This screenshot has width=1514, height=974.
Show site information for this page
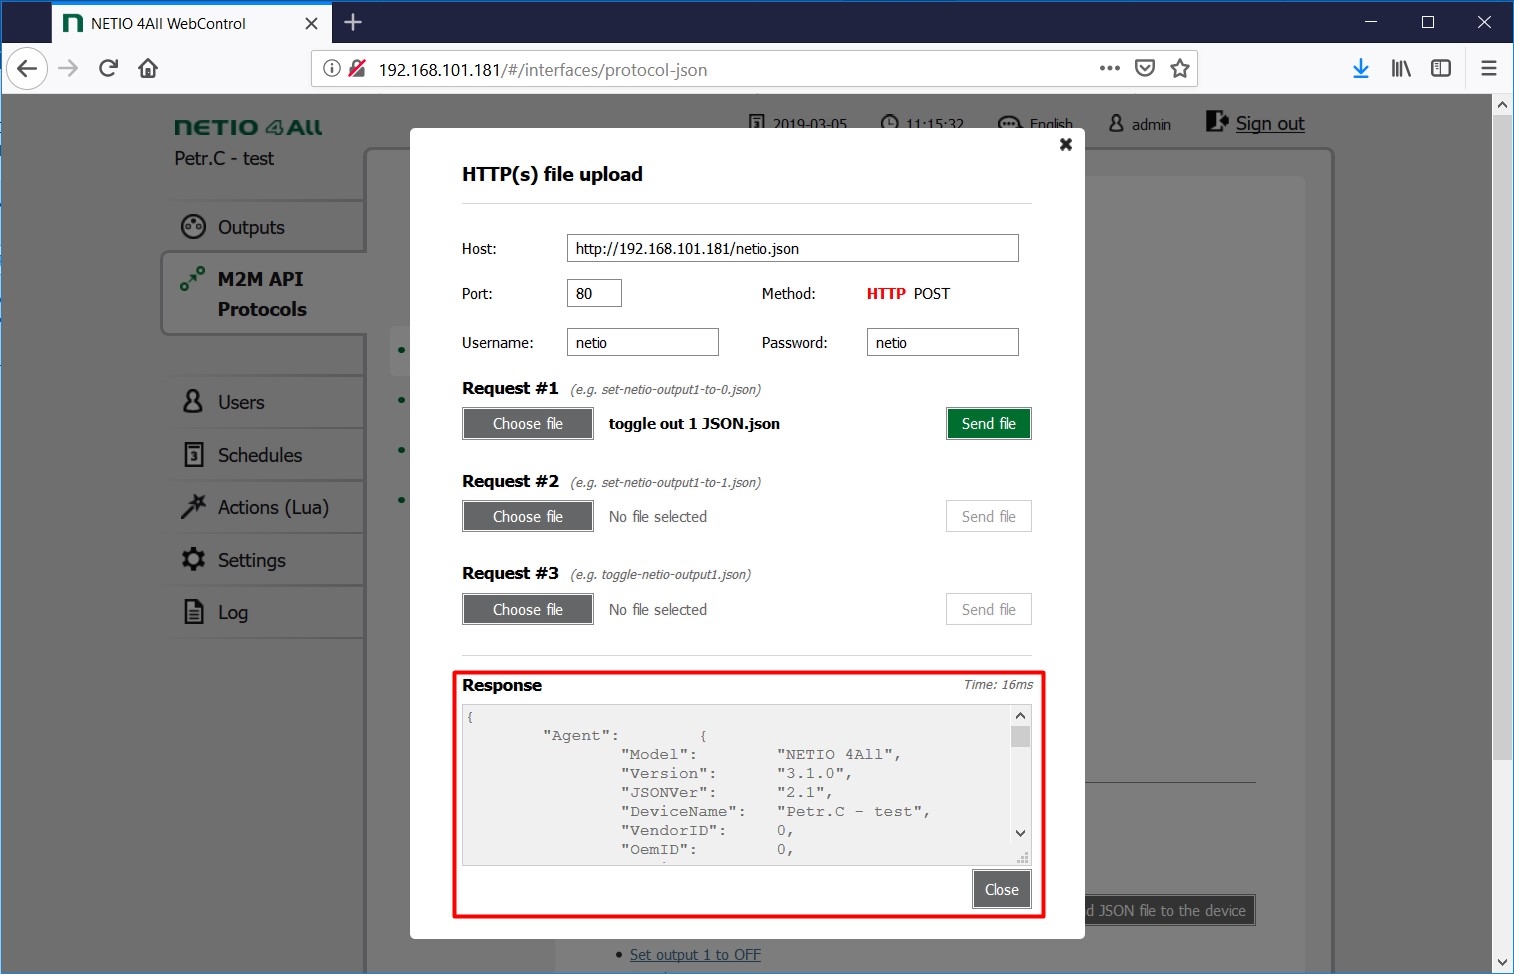coord(332,68)
